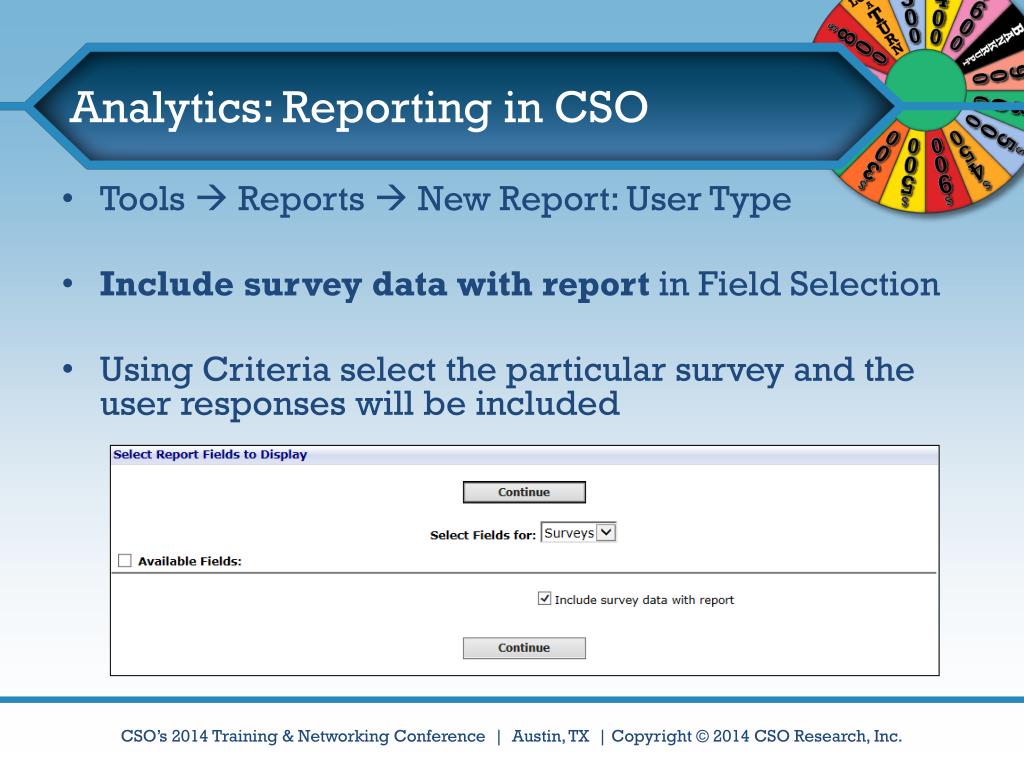
Task: Click the Select Fields for label
Action: coord(483,535)
